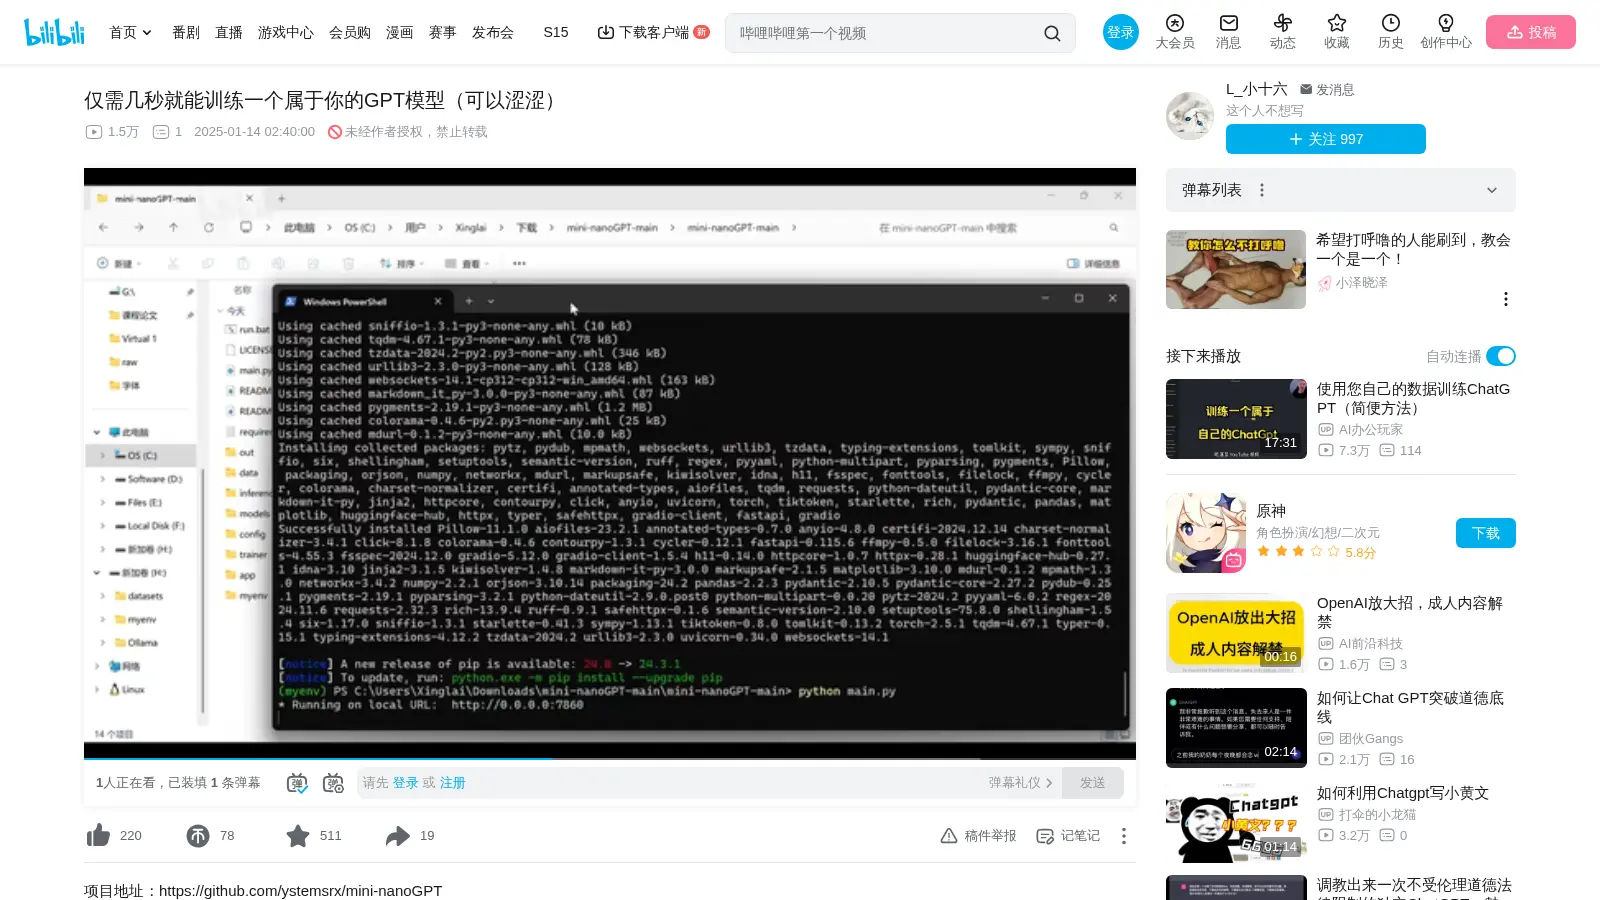
Task: Toggle danmaku display icon
Action: click(x=297, y=783)
